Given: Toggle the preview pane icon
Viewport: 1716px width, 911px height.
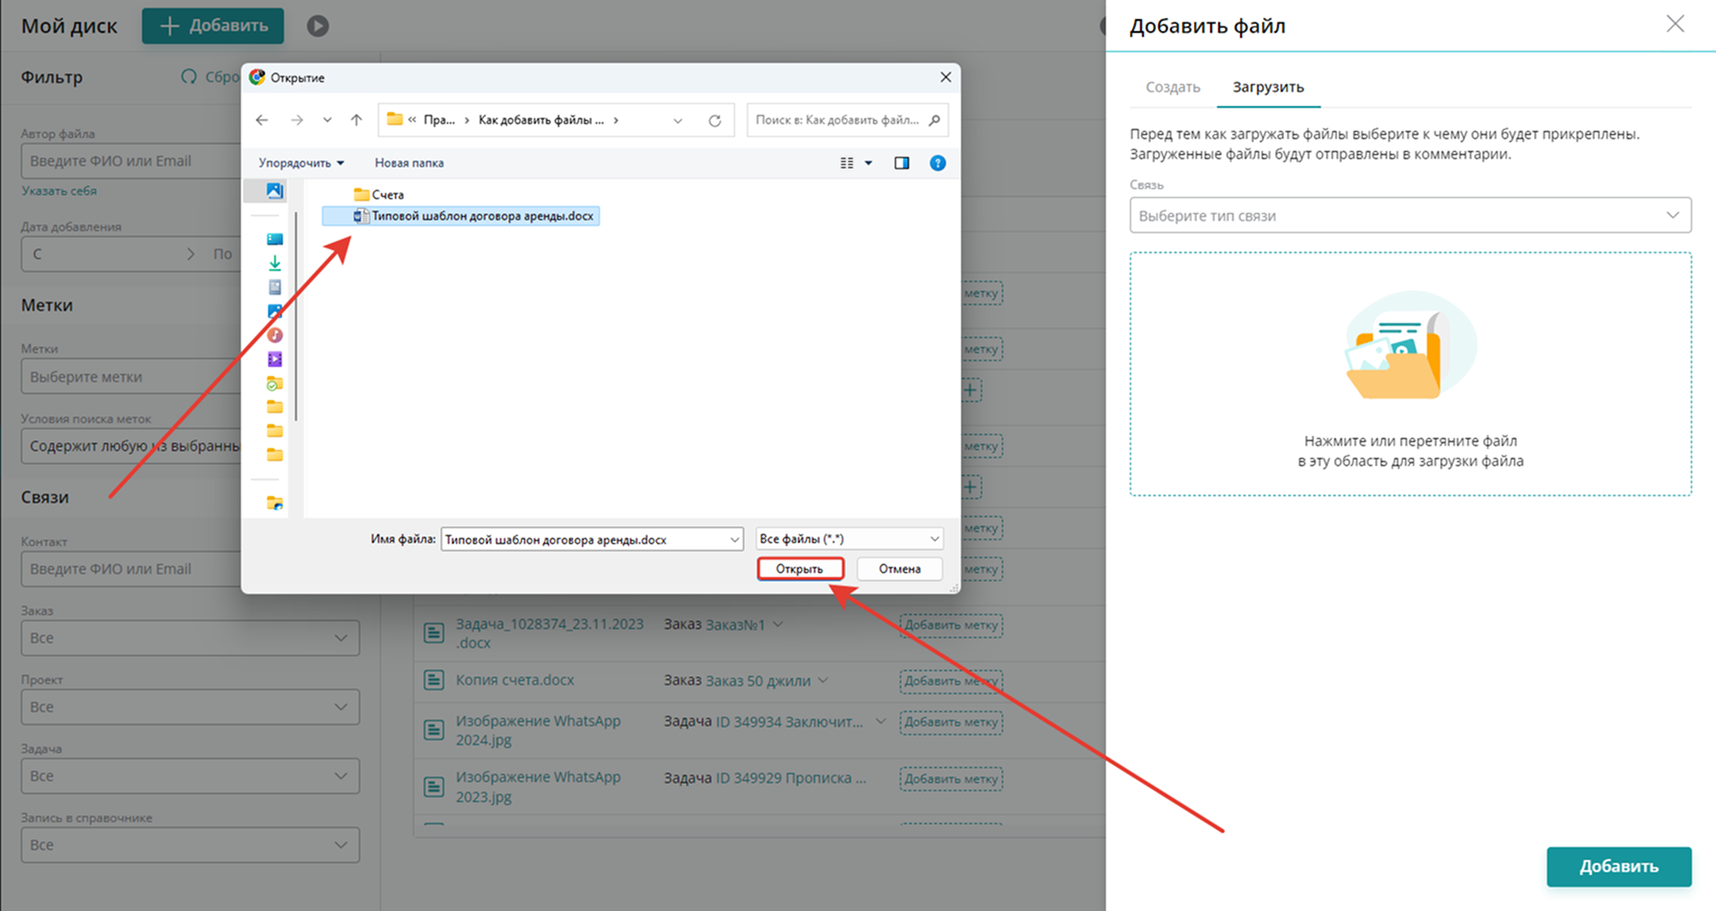Looking at the screenshot, I should pyautogui.click(x=901, y=163).
